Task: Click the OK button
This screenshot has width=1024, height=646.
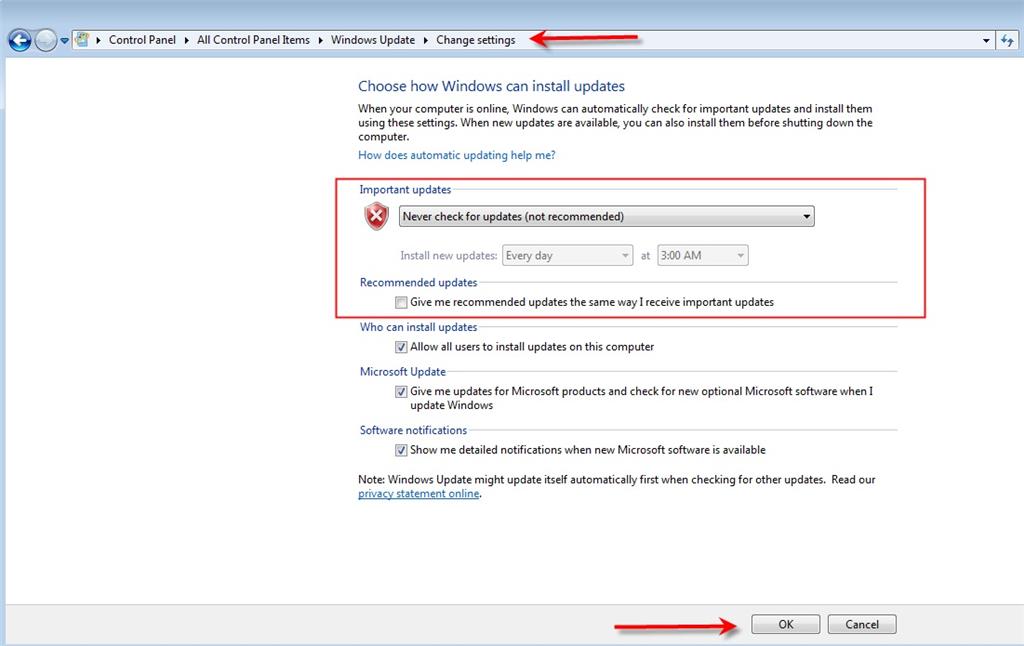Action: click(786, 624)
